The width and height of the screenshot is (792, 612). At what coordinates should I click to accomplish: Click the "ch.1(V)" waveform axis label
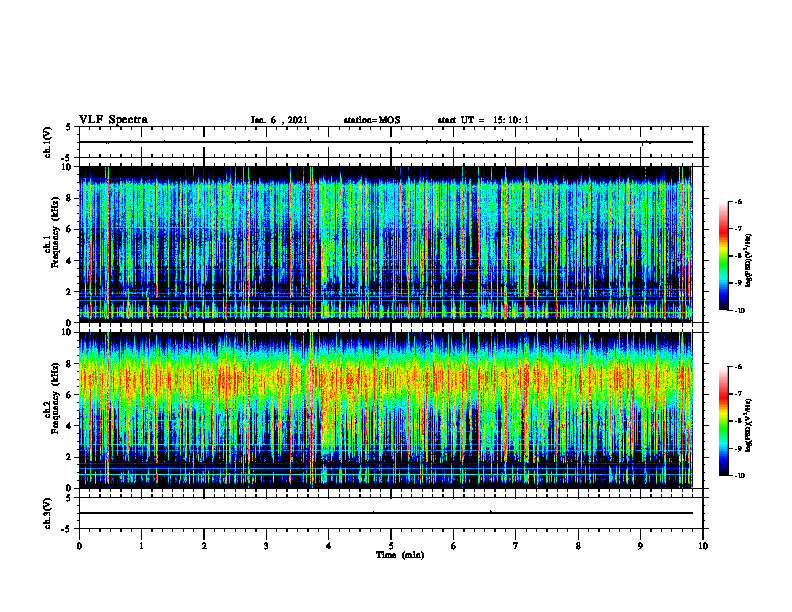tap(48, 142)
